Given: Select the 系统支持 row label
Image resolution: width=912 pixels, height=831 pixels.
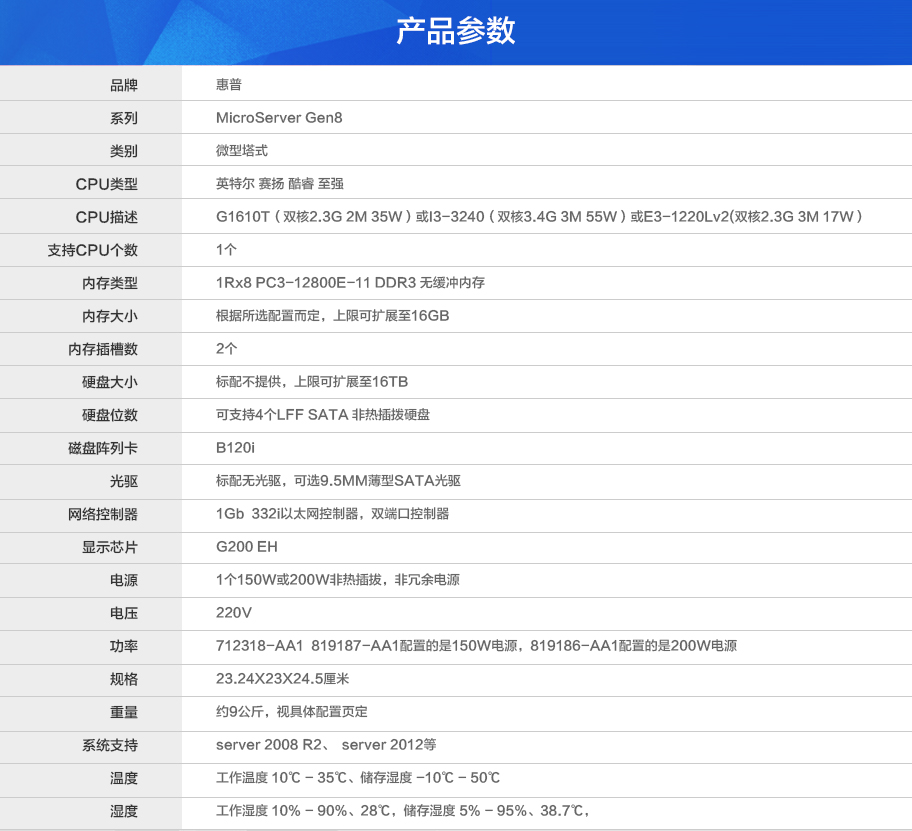Looking at the screenshot, I should [x=109, y=746].
